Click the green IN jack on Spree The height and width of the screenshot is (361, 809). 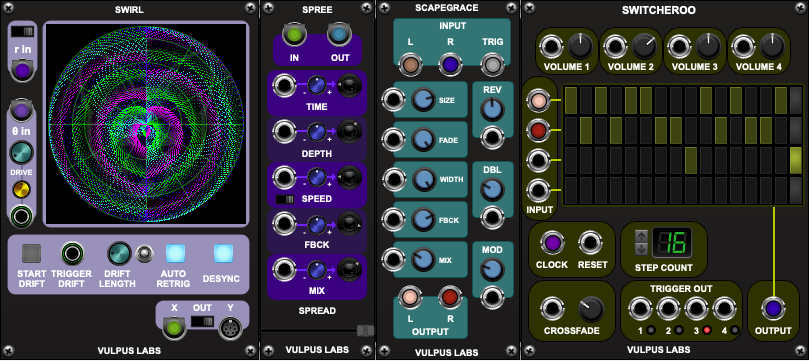tap(294, 34)
